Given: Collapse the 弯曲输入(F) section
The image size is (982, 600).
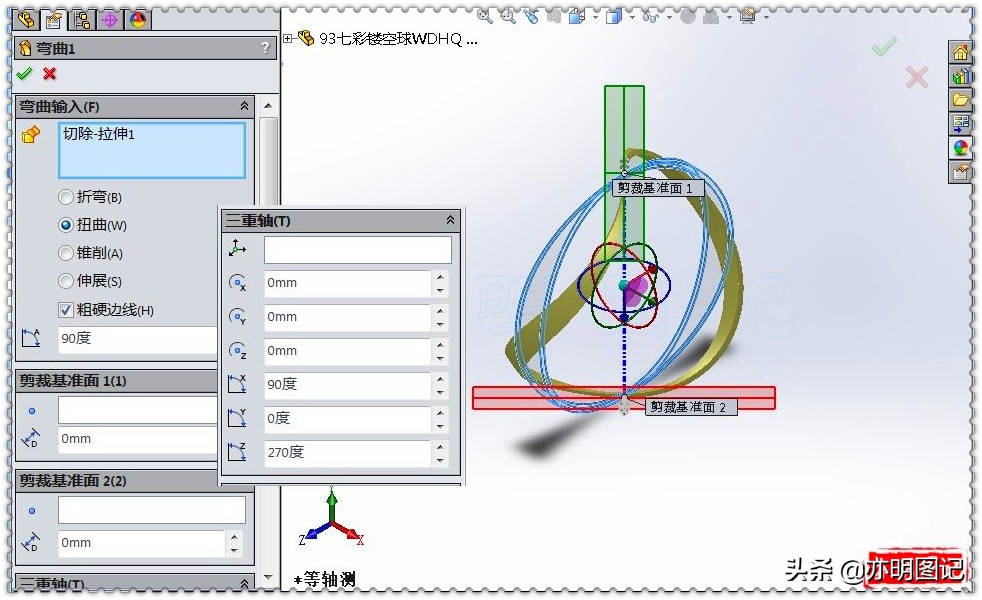Looking at the screenshot, I should [246, 105].
